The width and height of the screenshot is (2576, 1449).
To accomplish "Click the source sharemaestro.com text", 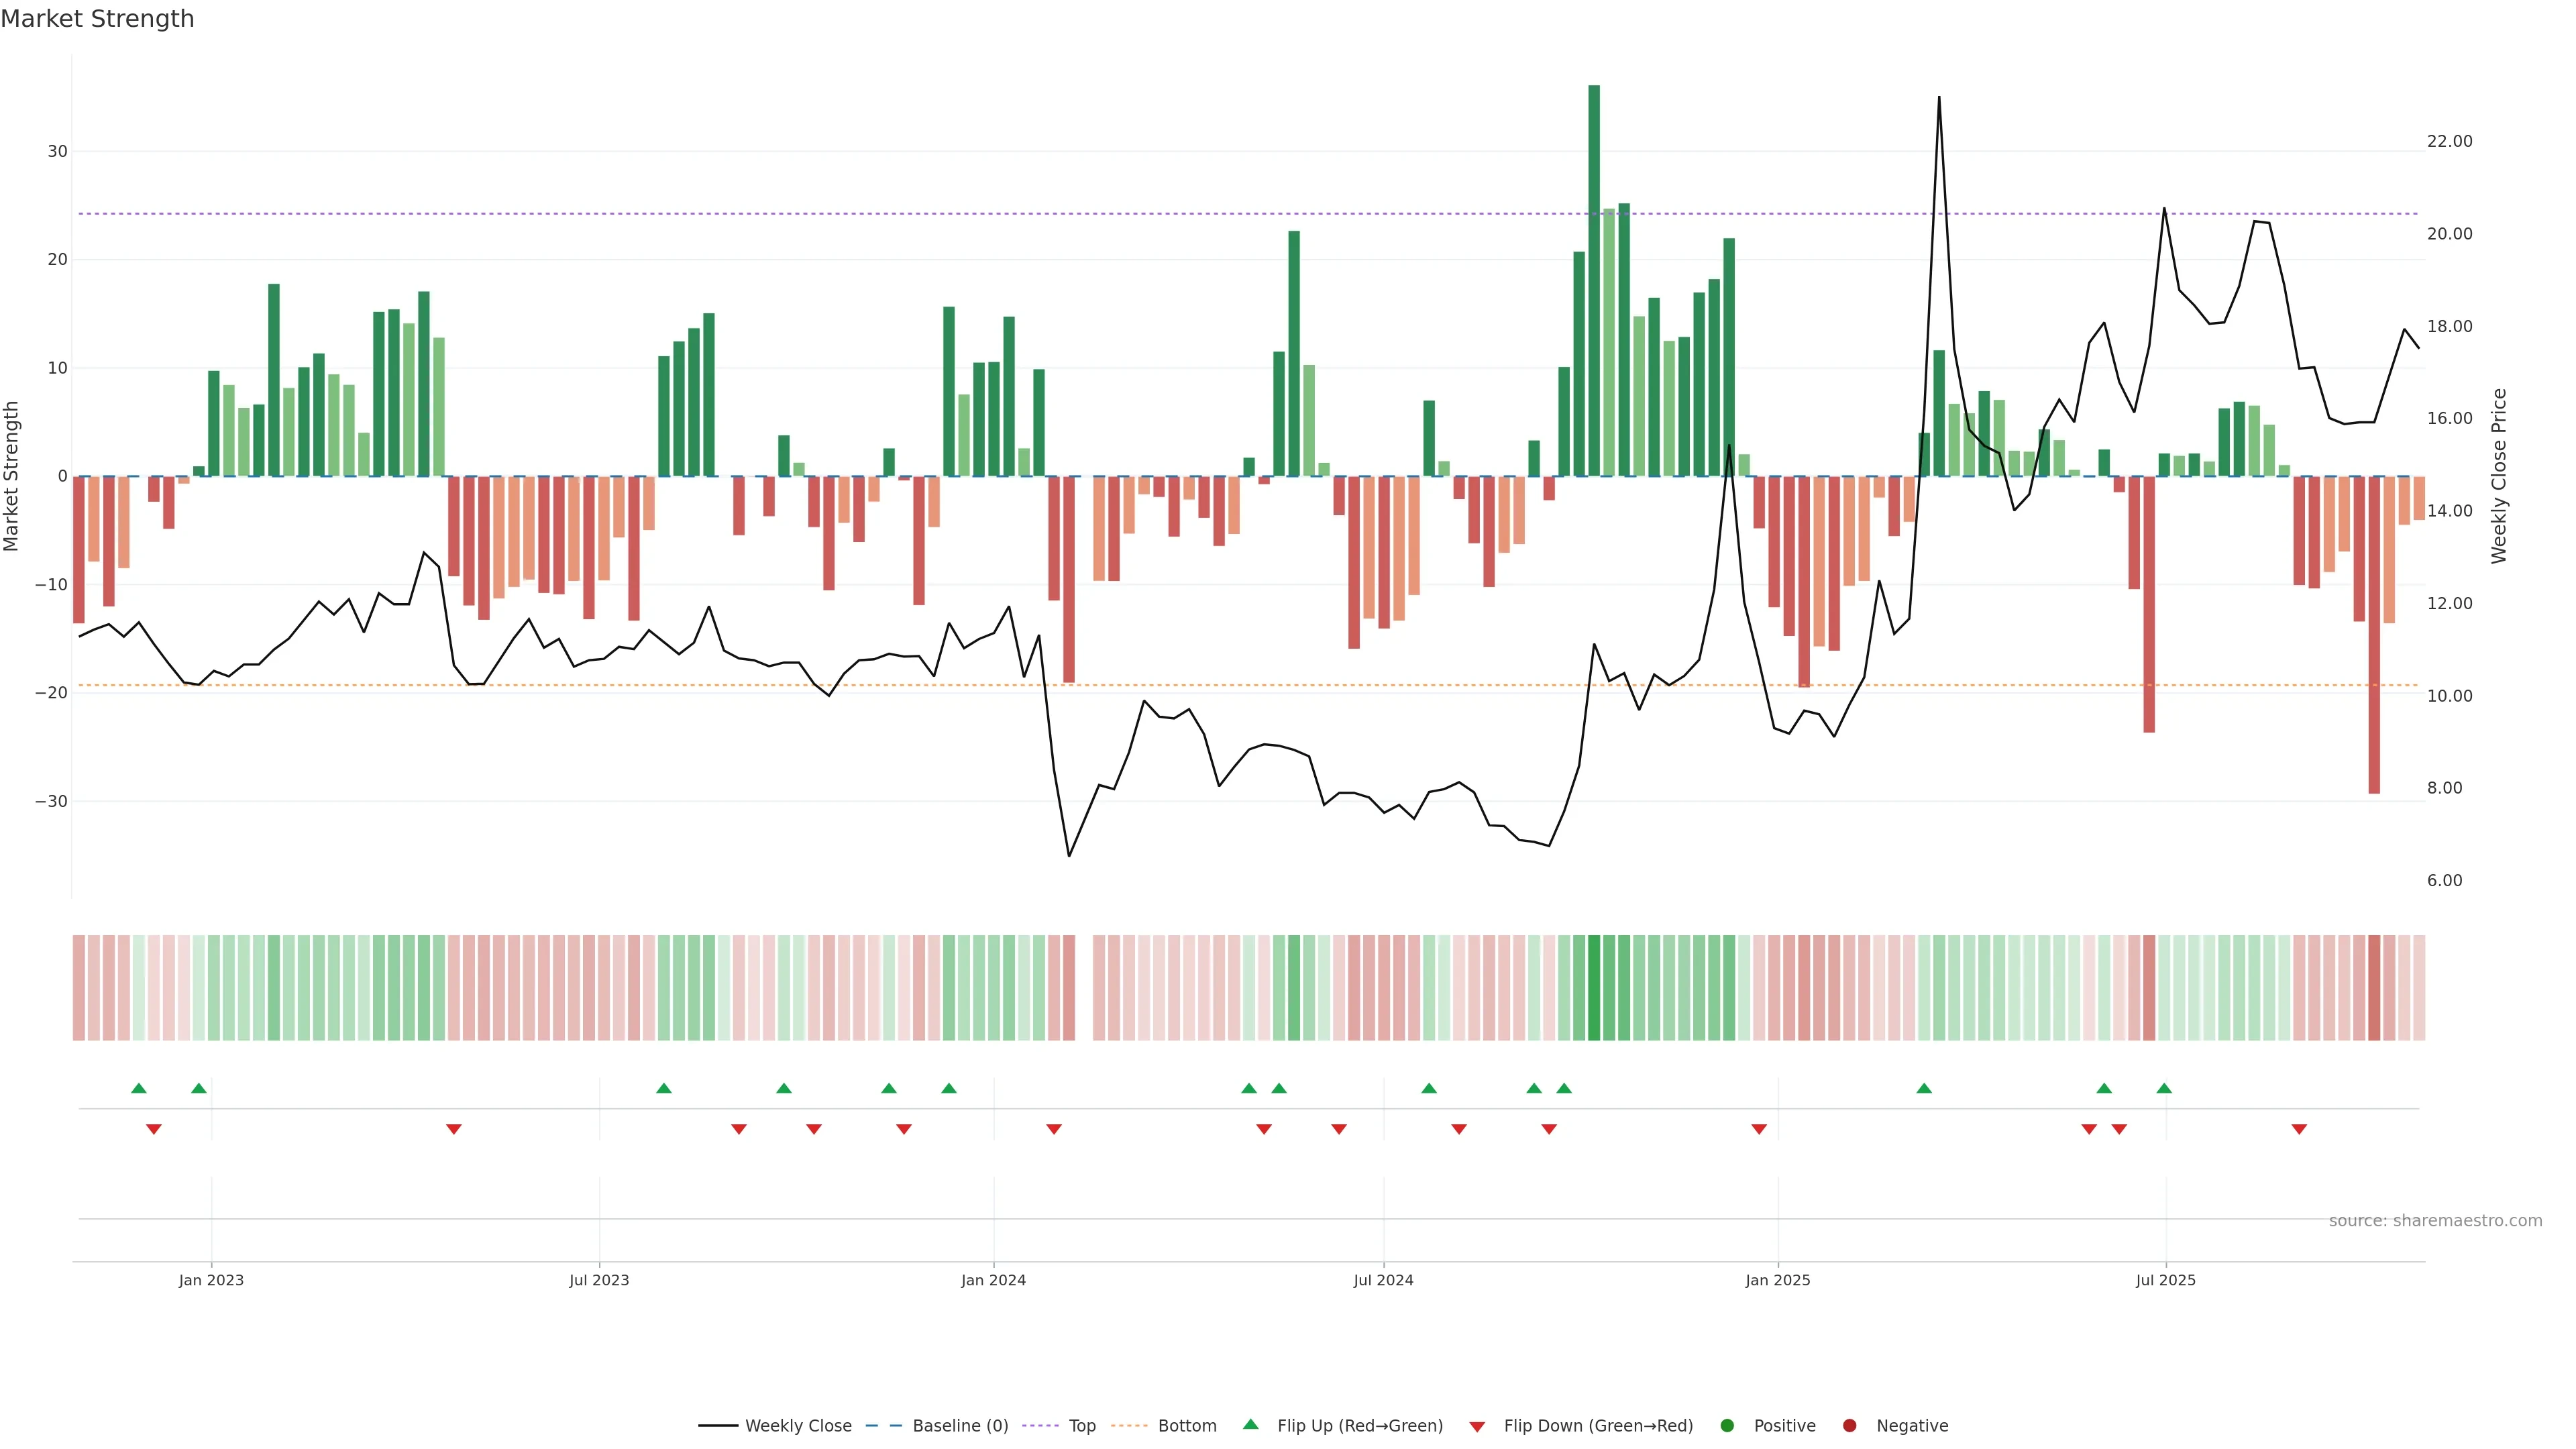I will (x=2435, y=1221).
